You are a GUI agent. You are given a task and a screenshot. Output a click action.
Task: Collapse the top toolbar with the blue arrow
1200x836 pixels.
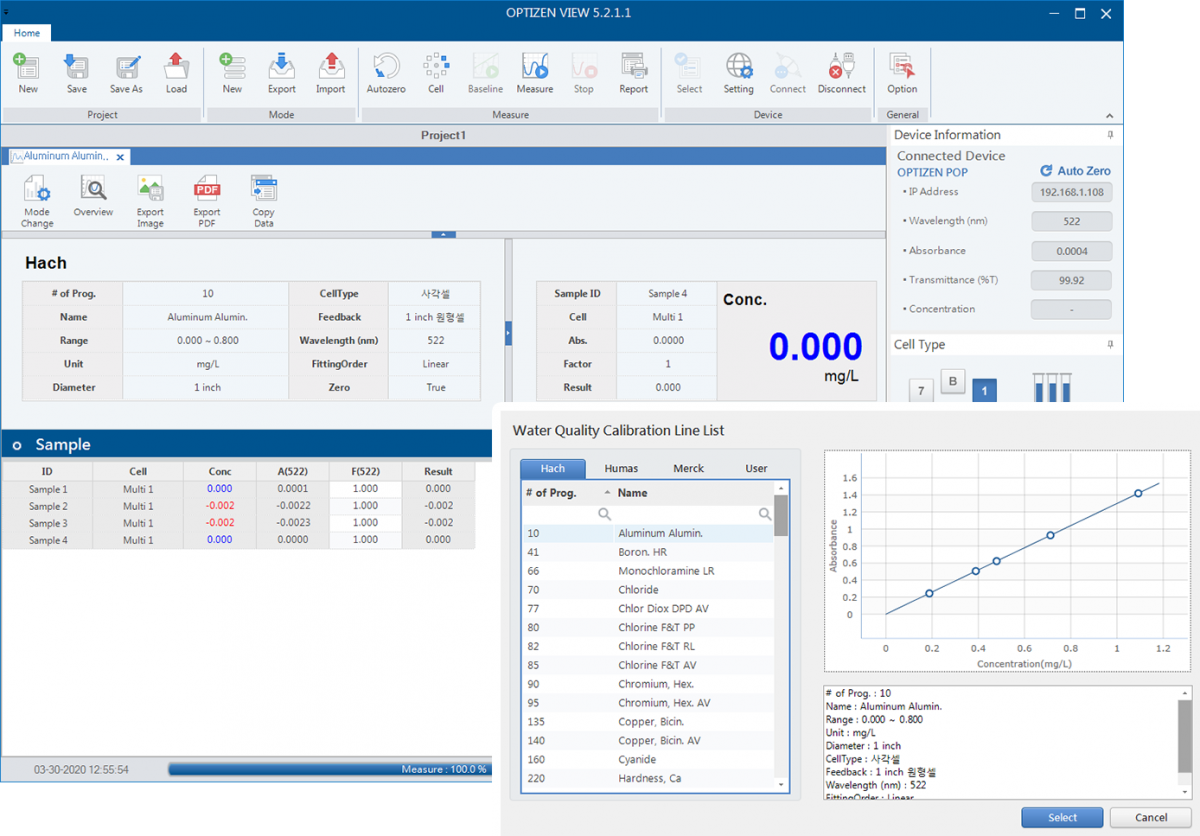(443, 235)
